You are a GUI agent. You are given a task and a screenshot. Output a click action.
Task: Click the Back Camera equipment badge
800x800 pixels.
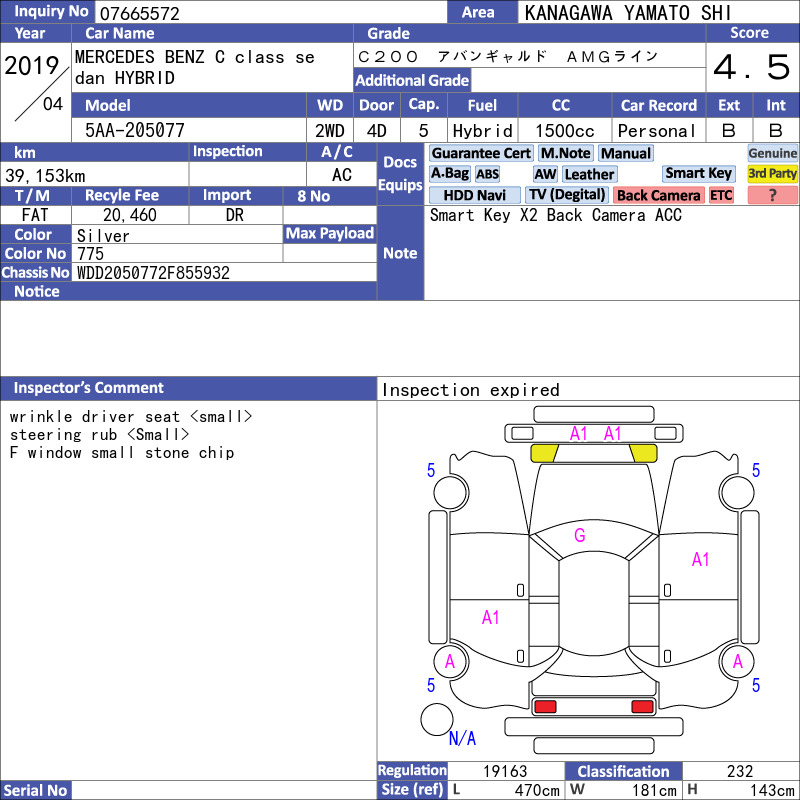coord(658,195)
